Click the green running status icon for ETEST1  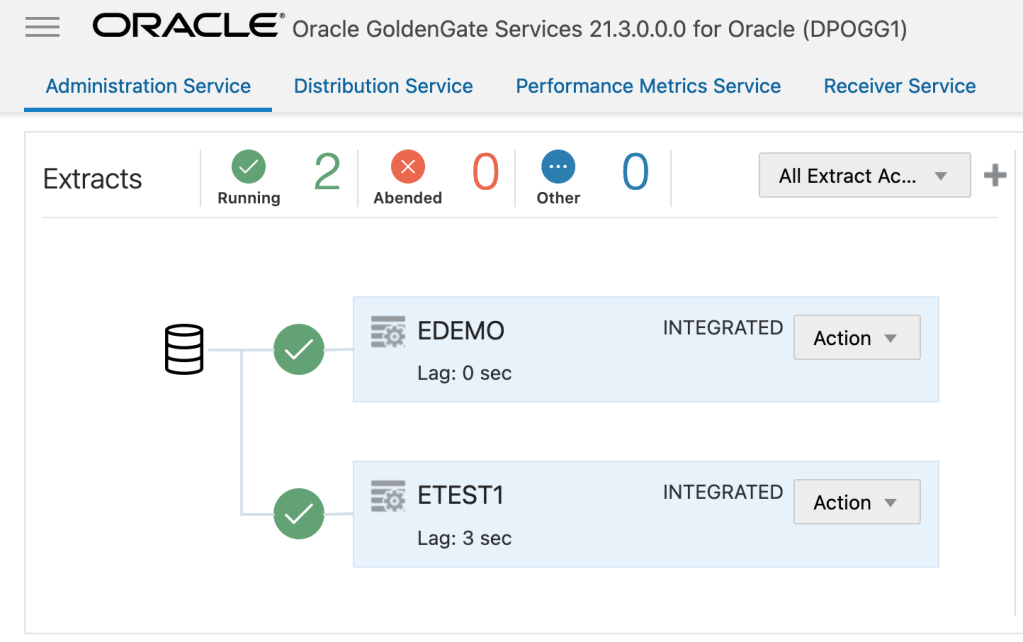coord(299,514)
